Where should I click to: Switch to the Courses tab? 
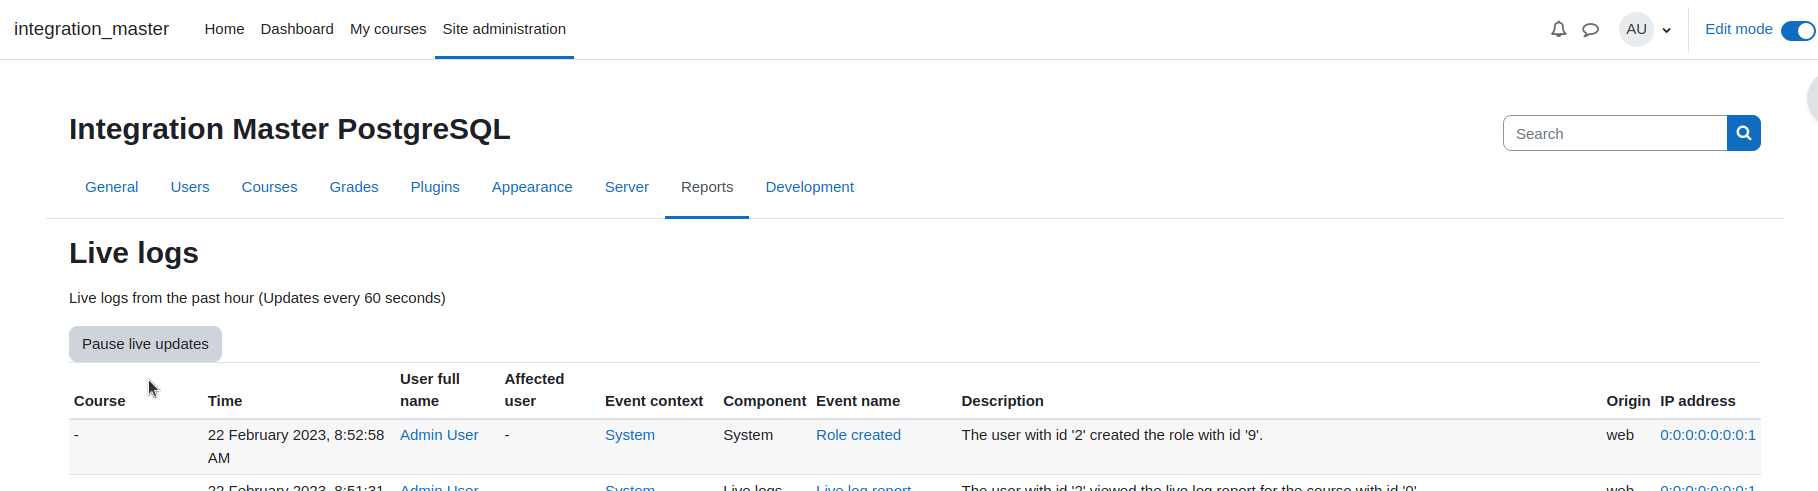click(269, 187)
